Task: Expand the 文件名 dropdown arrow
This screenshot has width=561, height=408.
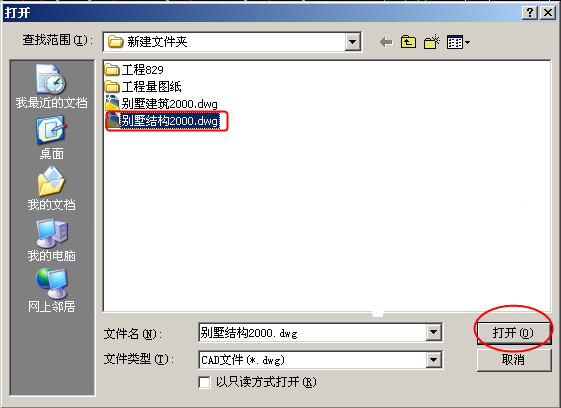Action: click(433, 332)
